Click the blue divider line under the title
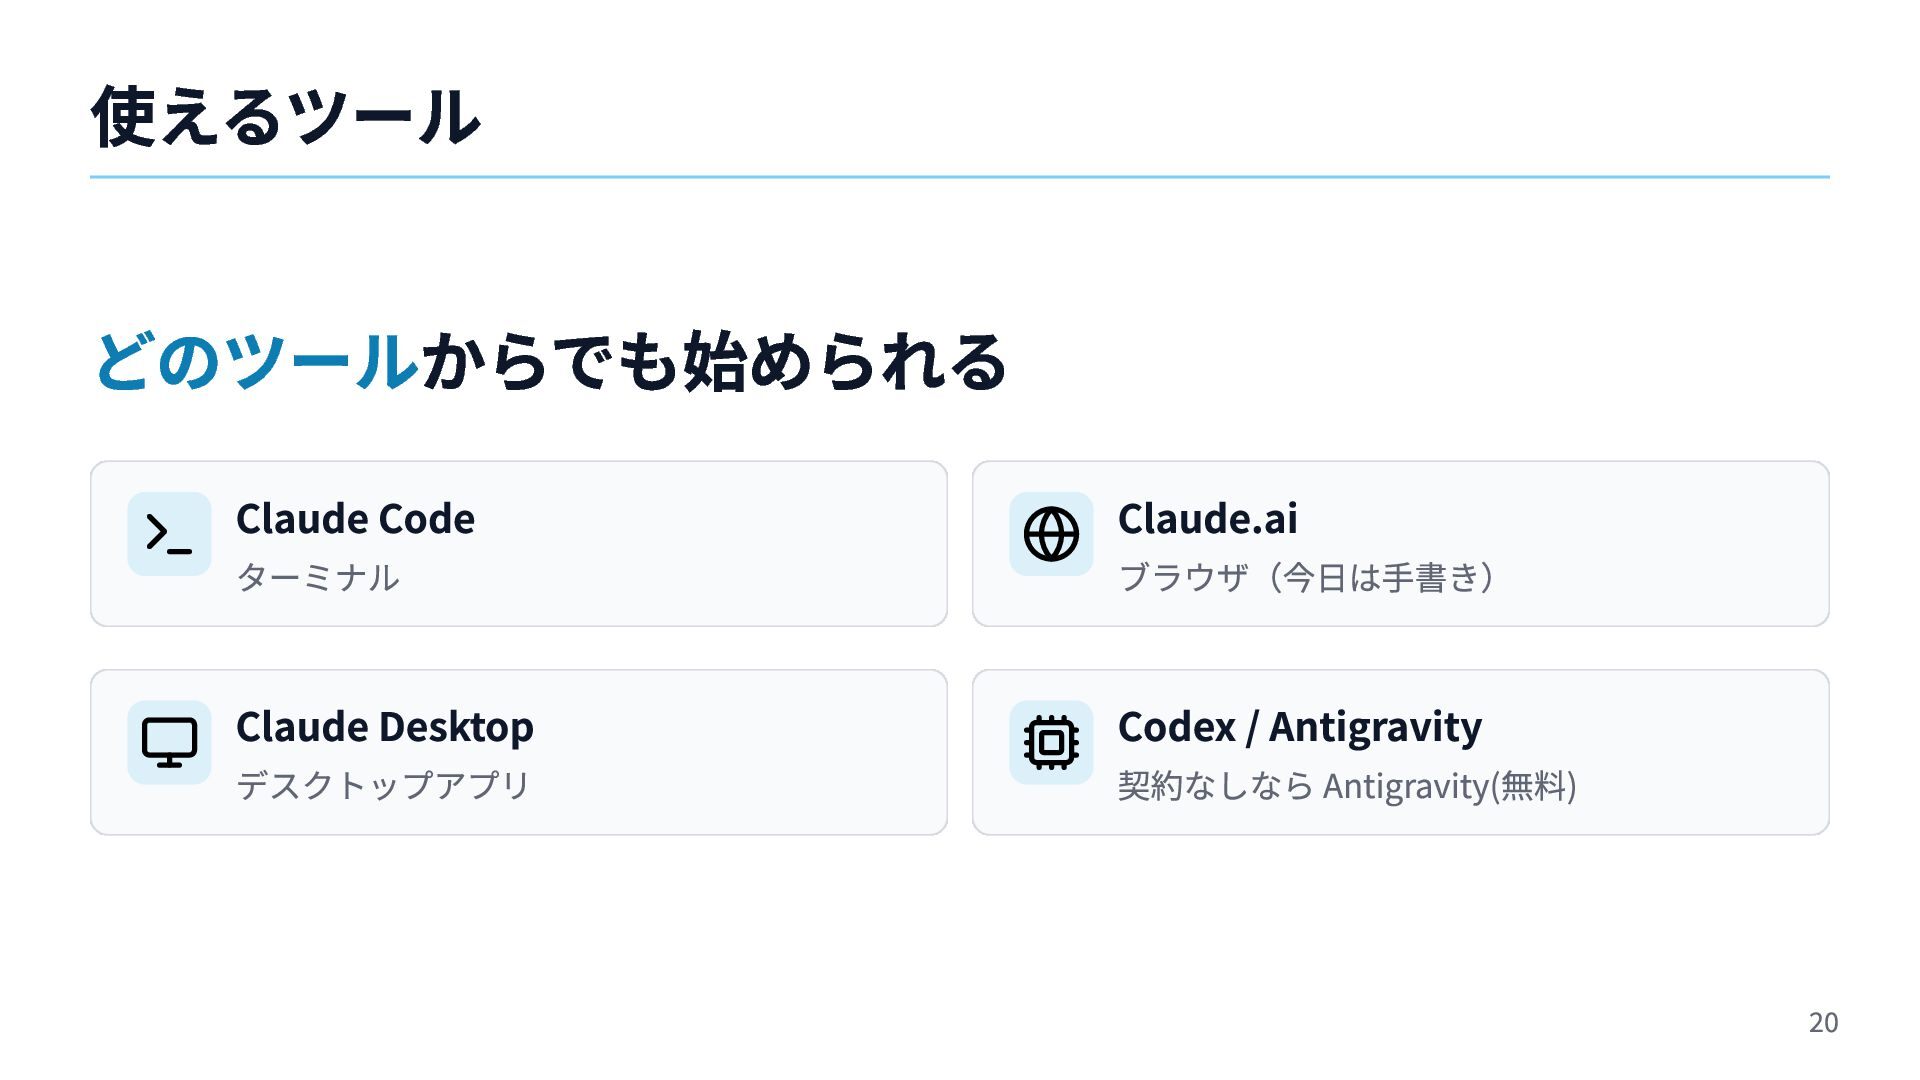Viewport: 1920px width, 1080px height. 960,177
